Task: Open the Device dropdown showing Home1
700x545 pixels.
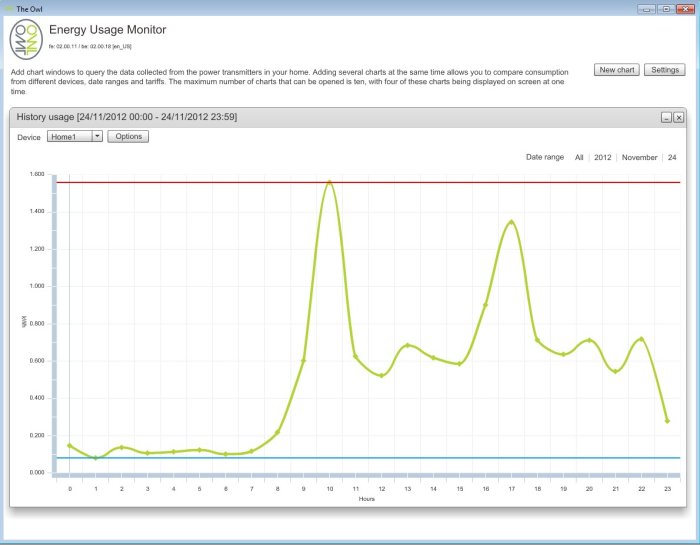Action: point(68,136)
